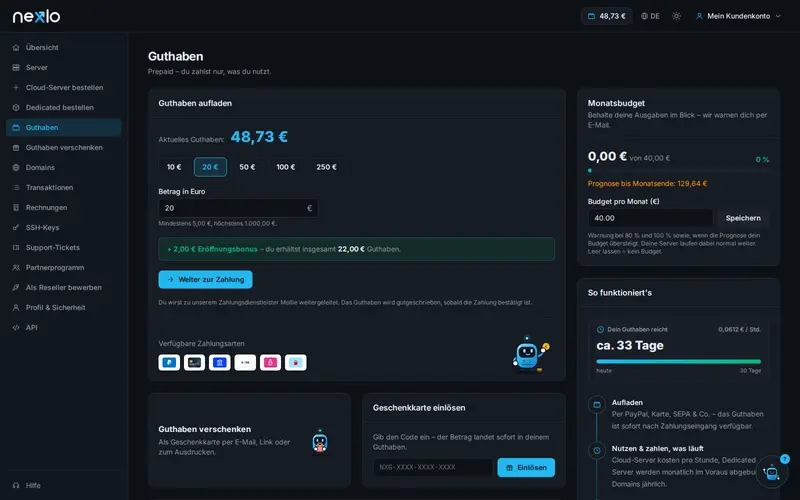Click the 'Prognose bis Monatsende: 129,64 €' text
Screen dimensions: 800x500
pos(647,184)
